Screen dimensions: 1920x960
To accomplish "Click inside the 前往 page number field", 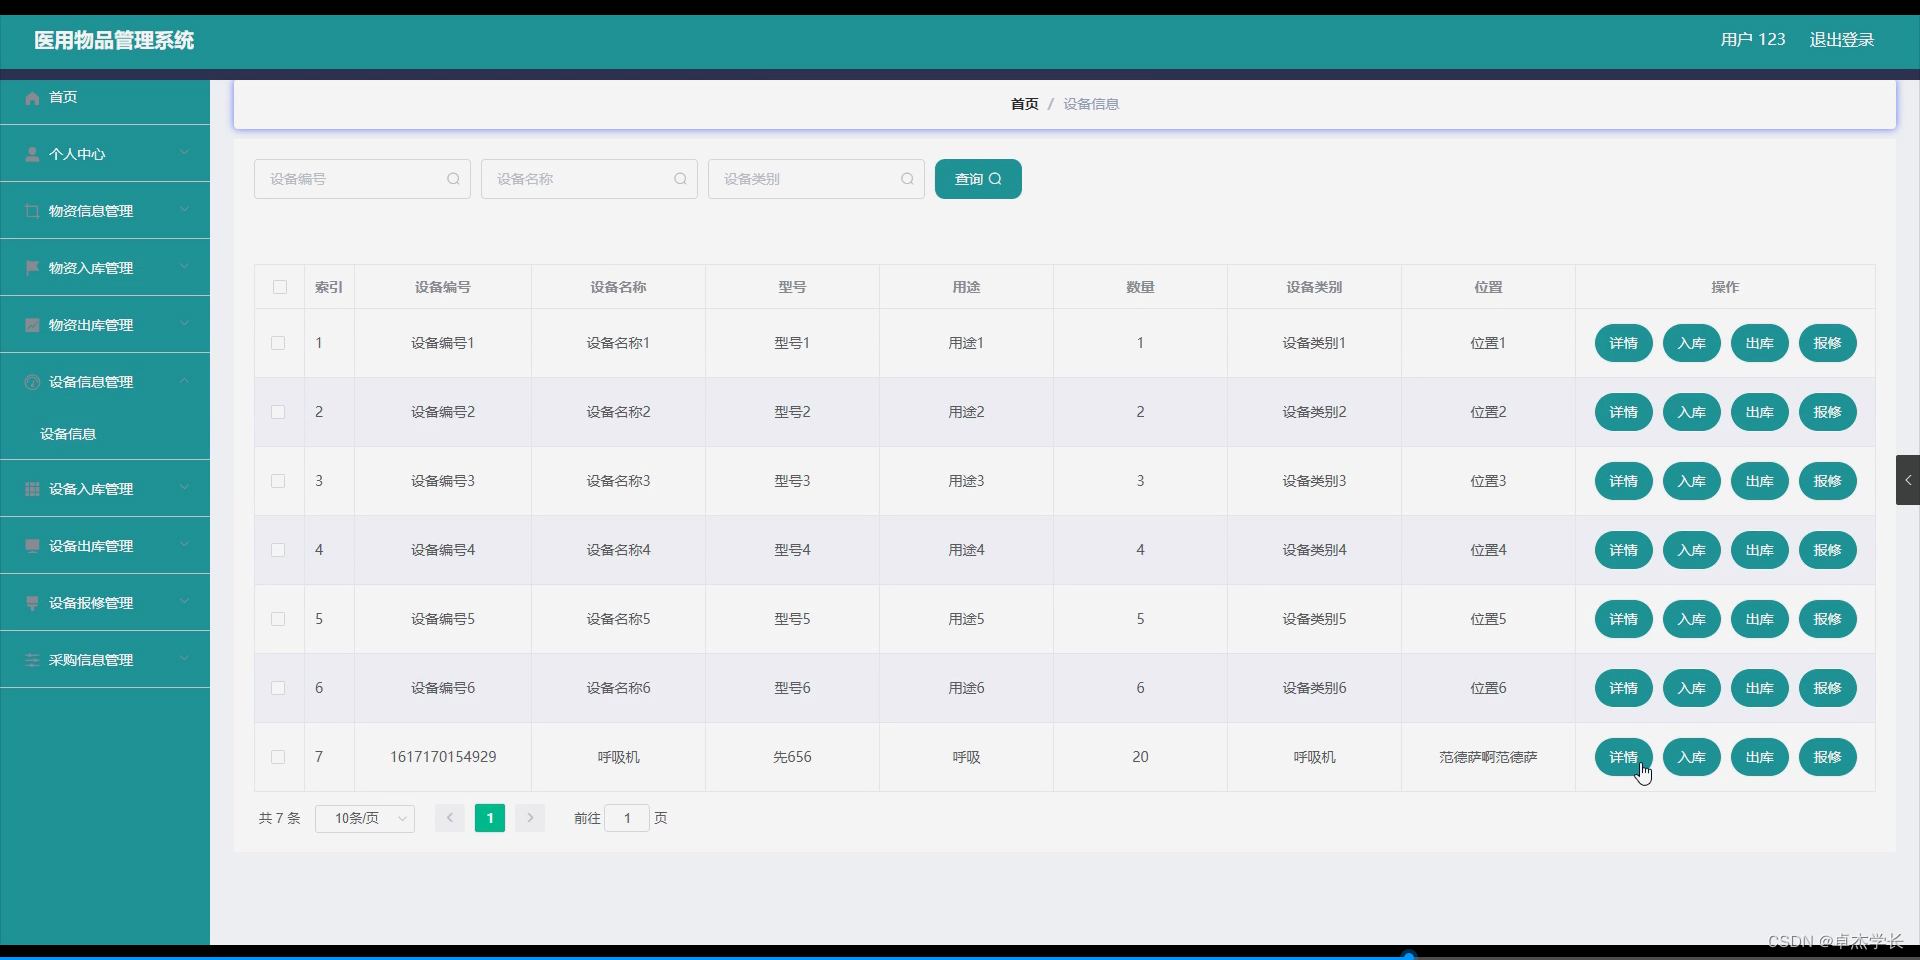I will click(x=627, y=818).
